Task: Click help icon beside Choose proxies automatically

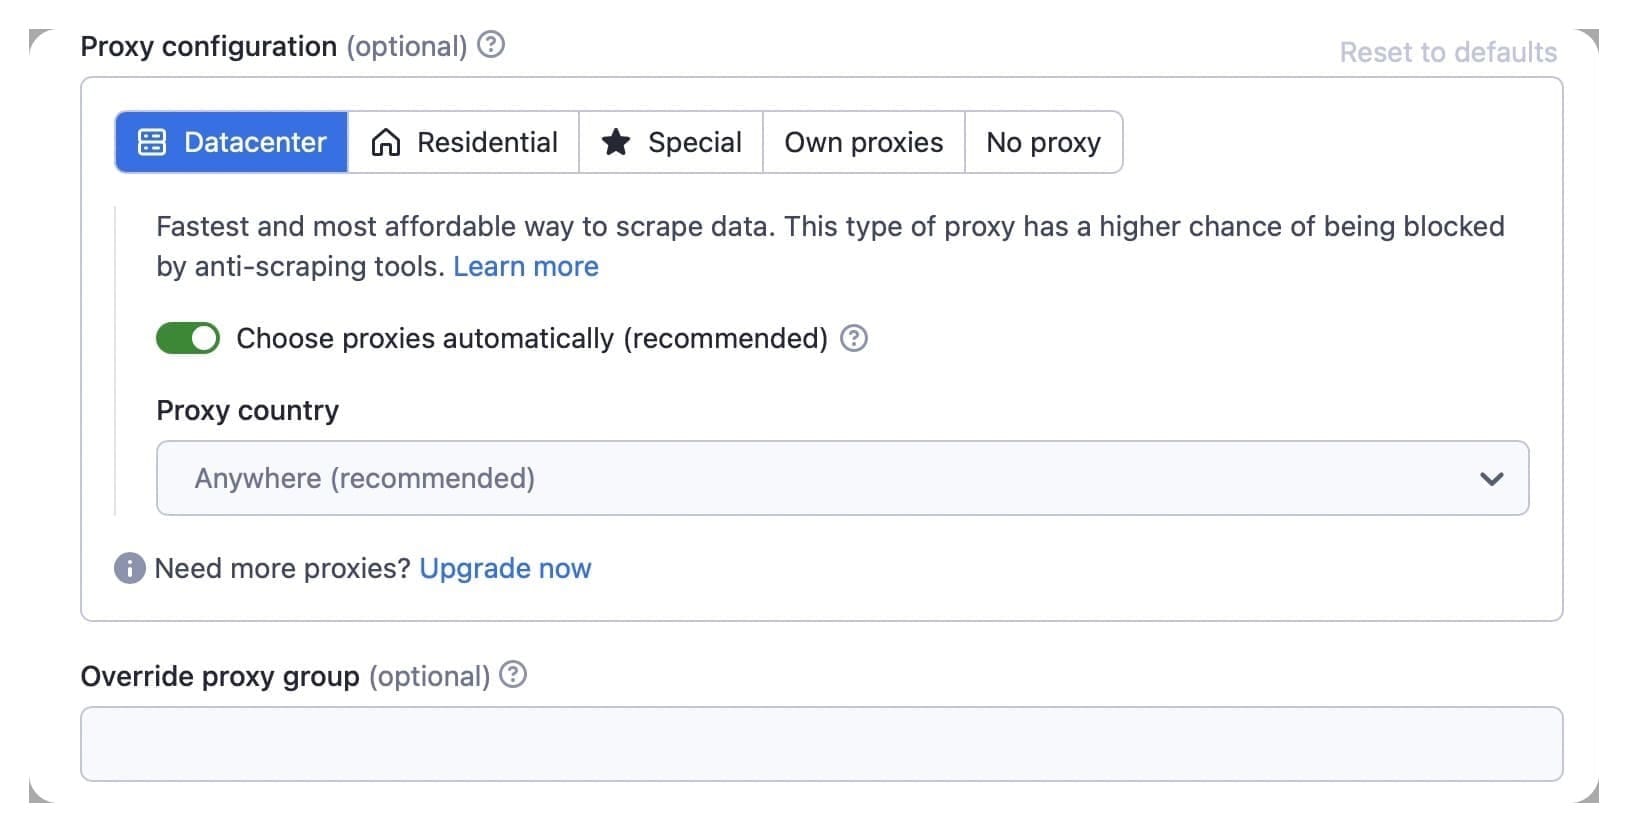Action: (855, 339)
